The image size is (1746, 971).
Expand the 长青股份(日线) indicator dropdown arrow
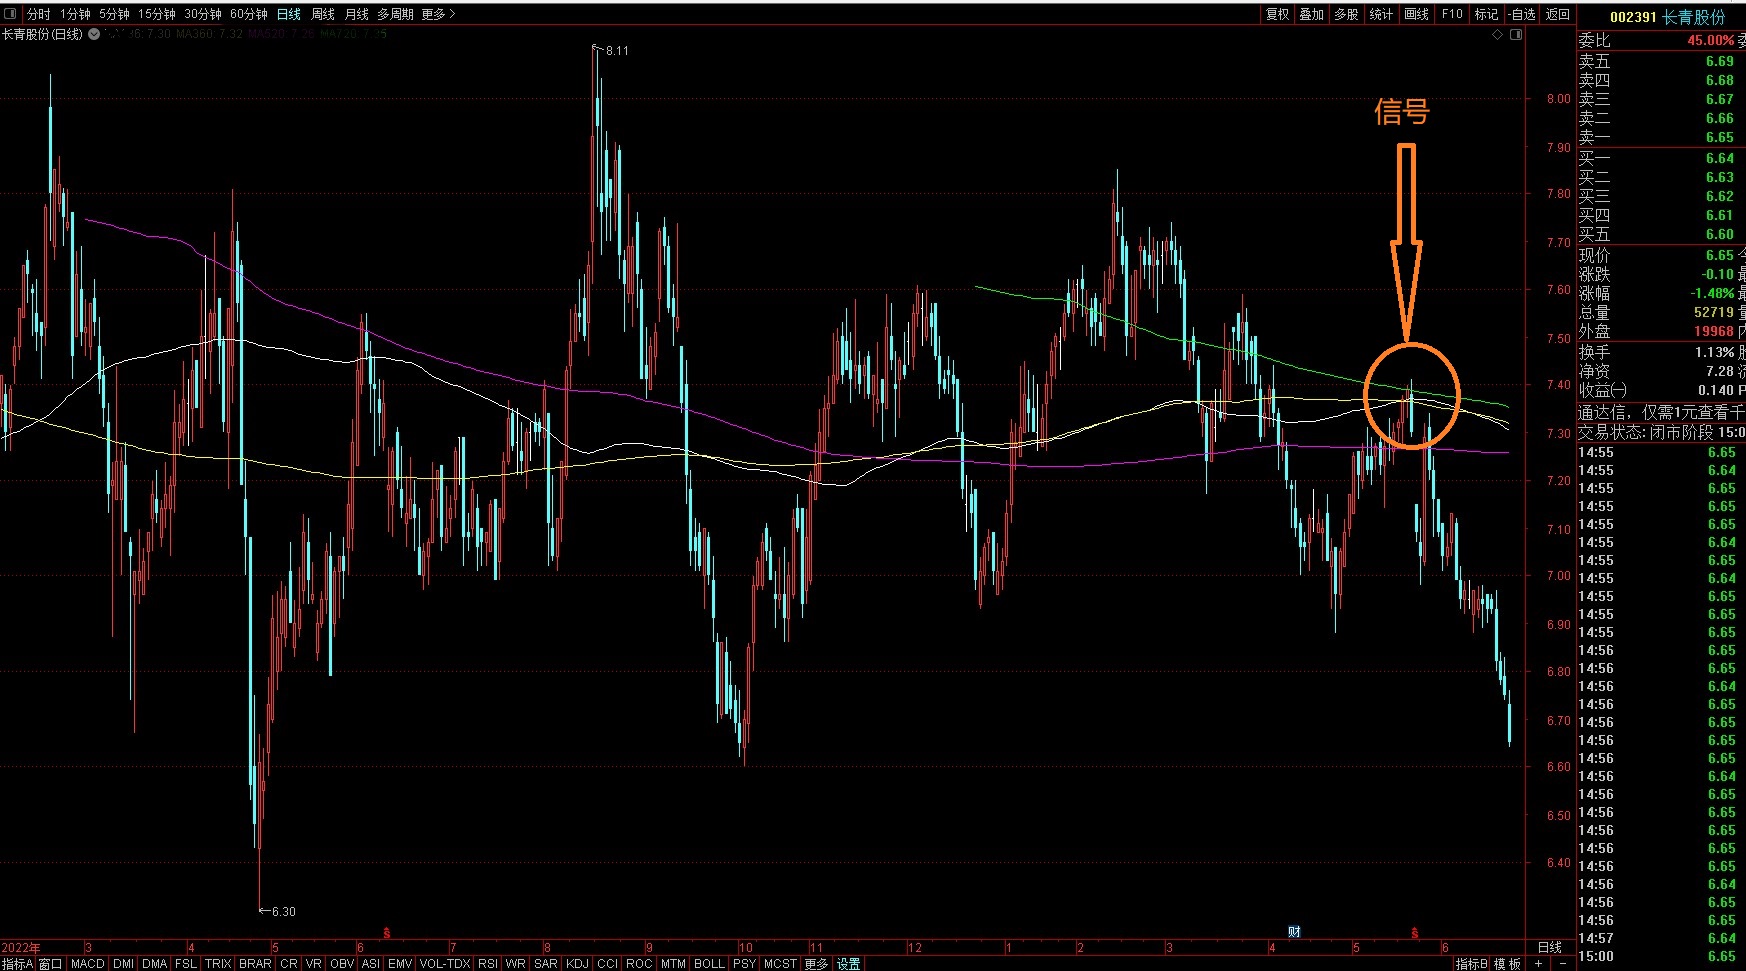94,34
